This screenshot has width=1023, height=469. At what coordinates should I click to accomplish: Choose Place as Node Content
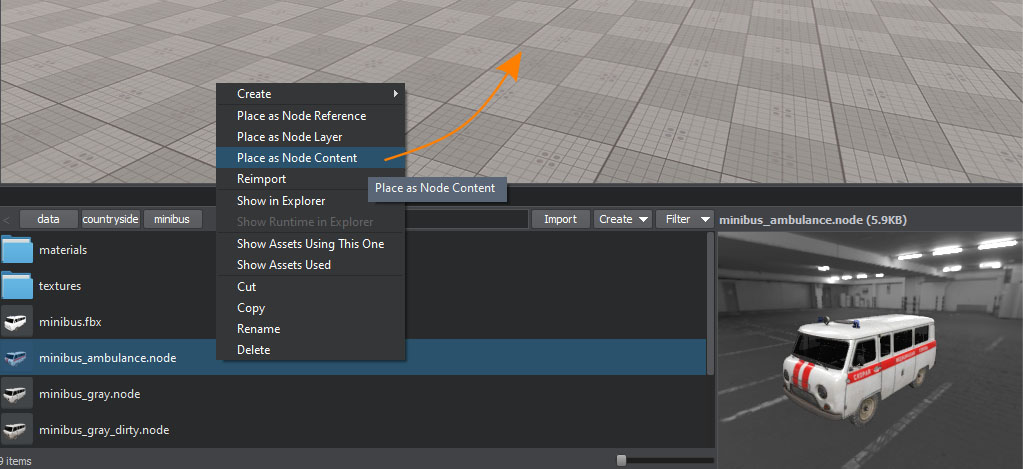click(297, 158)
